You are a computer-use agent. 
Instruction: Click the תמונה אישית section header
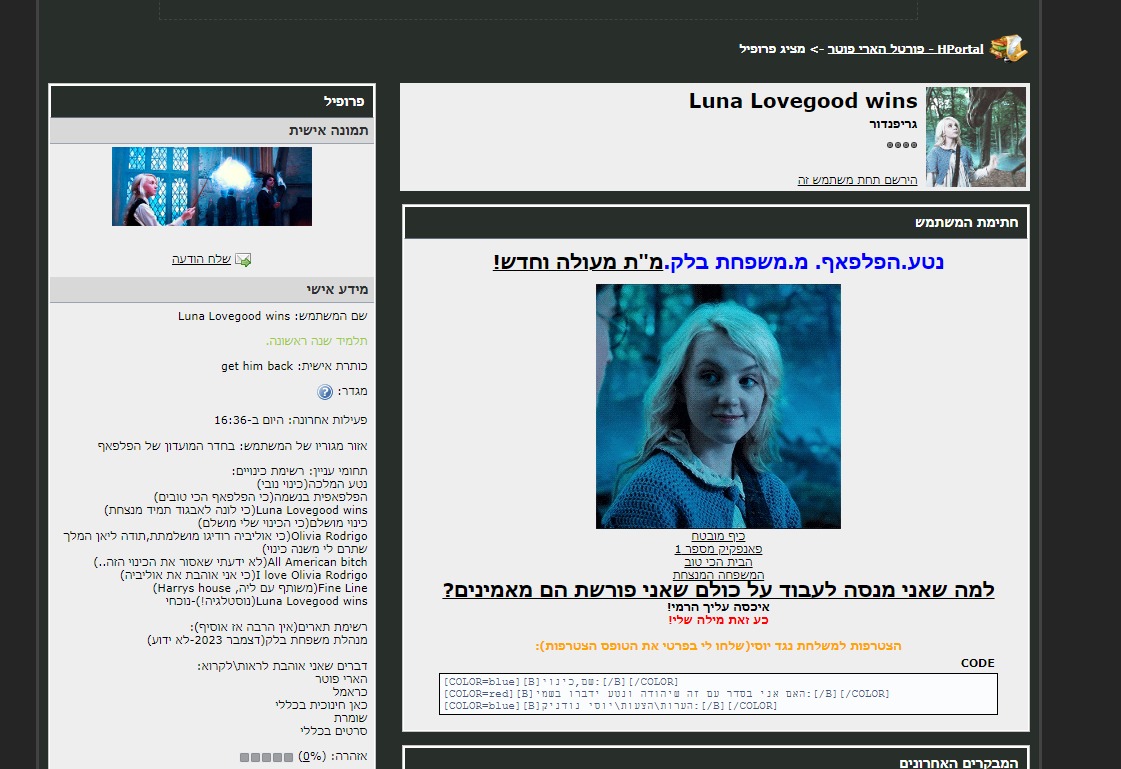(212, 130)
